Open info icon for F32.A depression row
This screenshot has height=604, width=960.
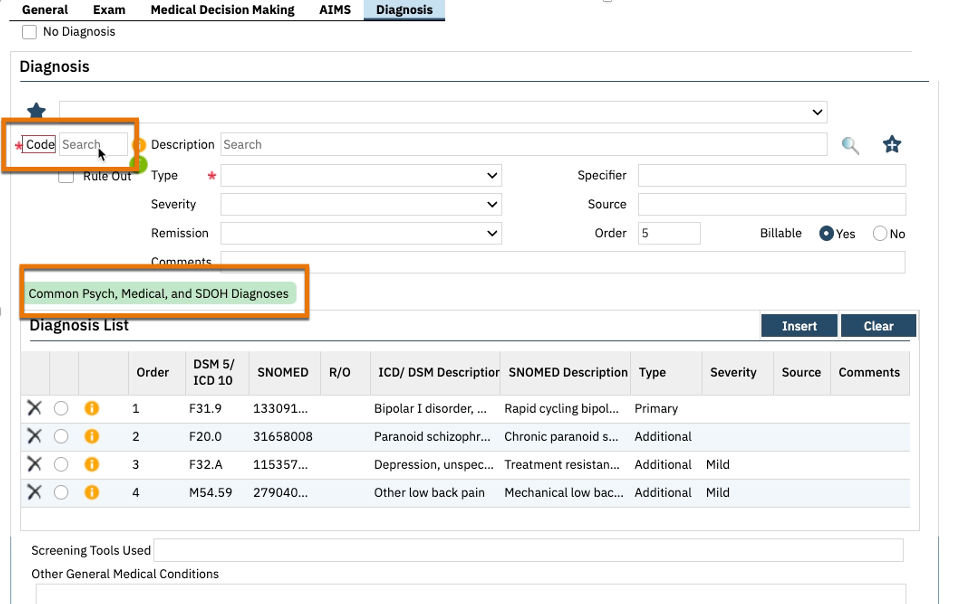(x=91, y=464)
